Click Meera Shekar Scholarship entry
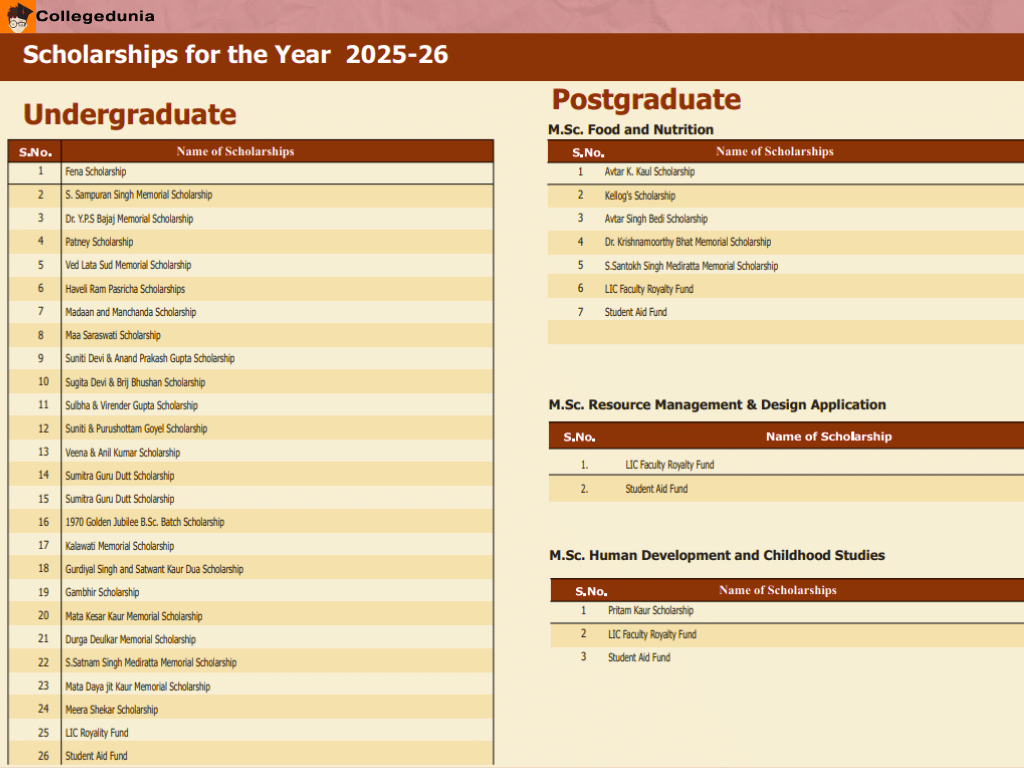Screen dimensions: 1024x768 point(112,710)
